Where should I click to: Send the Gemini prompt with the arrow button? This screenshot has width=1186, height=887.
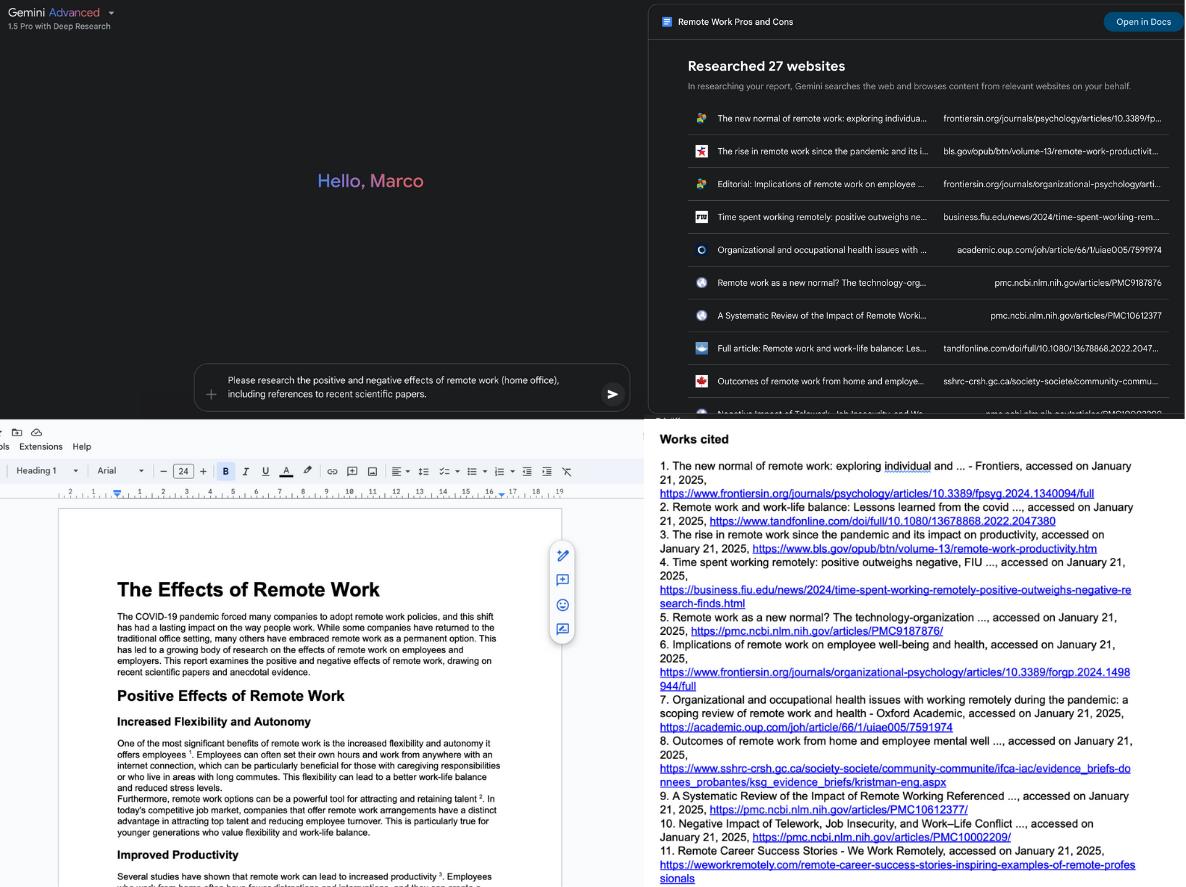(612, 394)
